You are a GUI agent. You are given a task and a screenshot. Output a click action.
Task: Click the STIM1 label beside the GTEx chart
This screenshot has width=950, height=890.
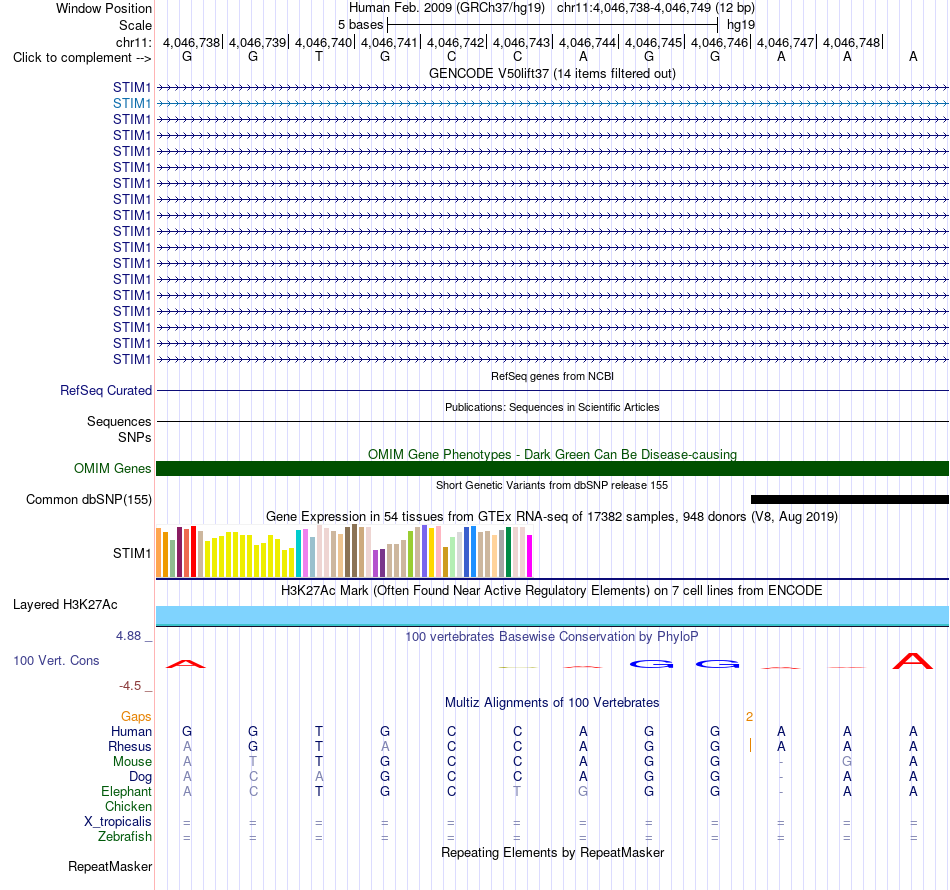131,553
